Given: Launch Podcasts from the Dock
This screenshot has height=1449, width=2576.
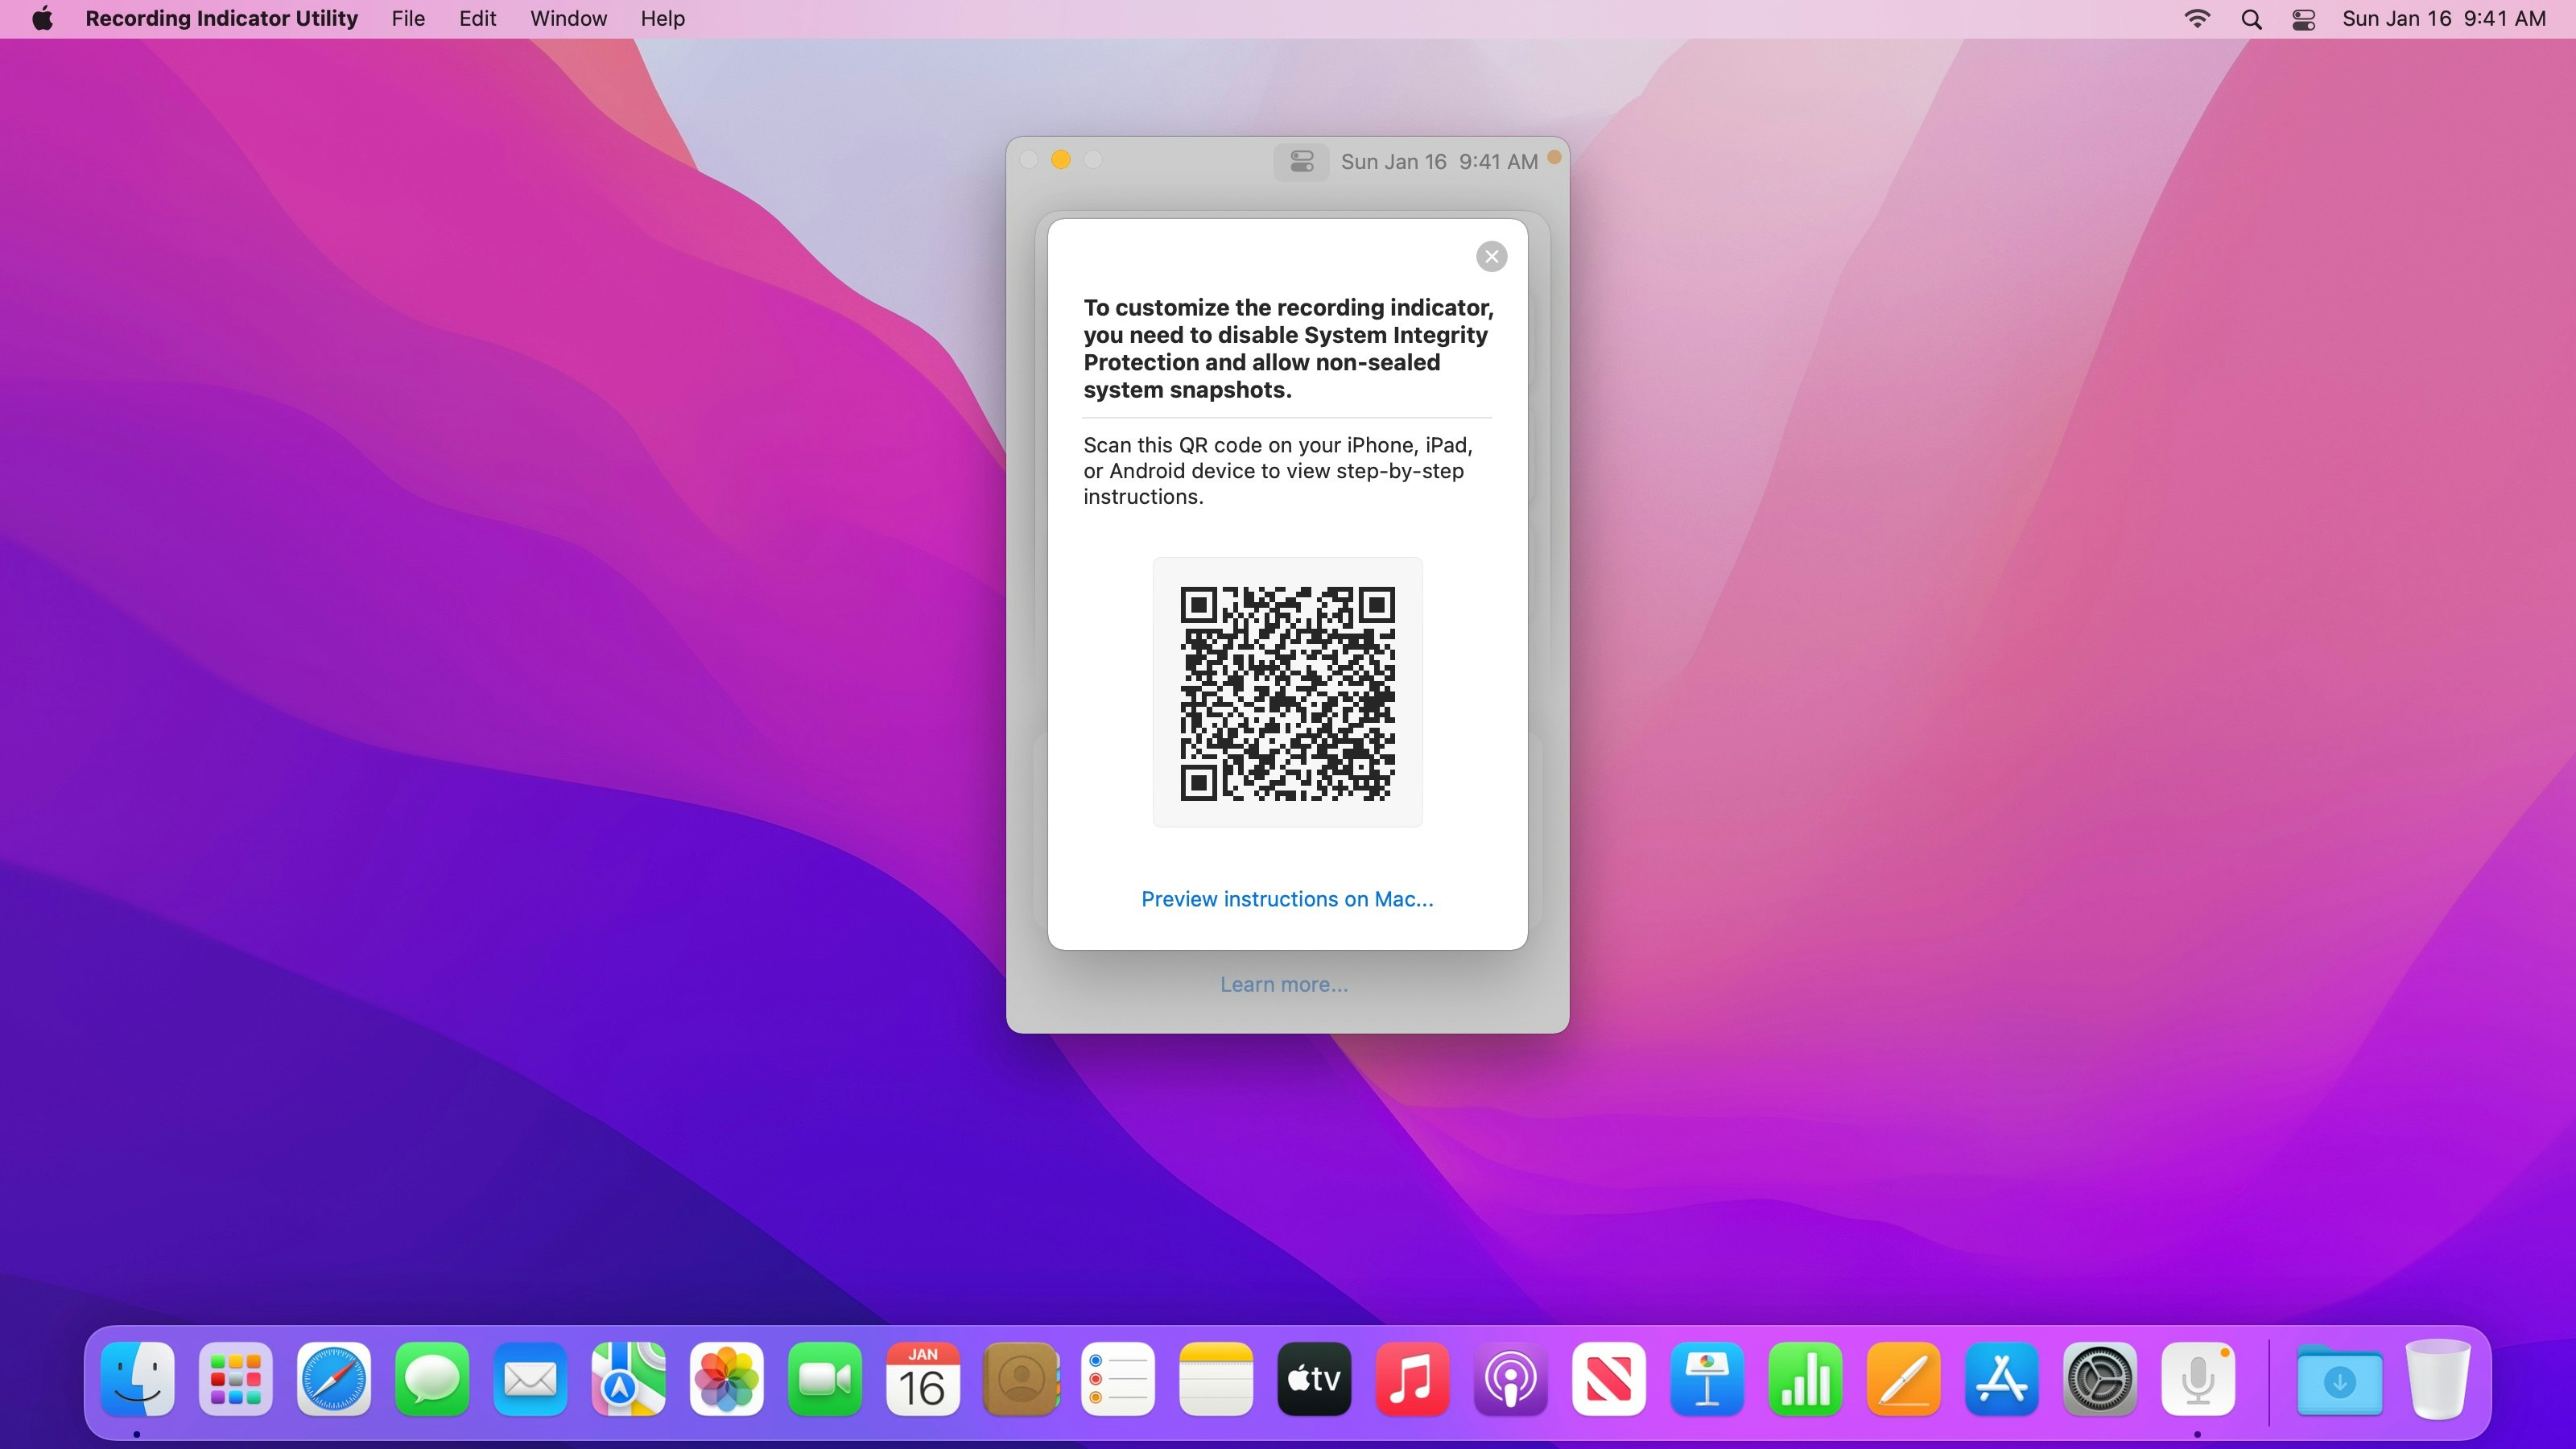Looking at the screenshot, I should (x=1510, y=1379).
